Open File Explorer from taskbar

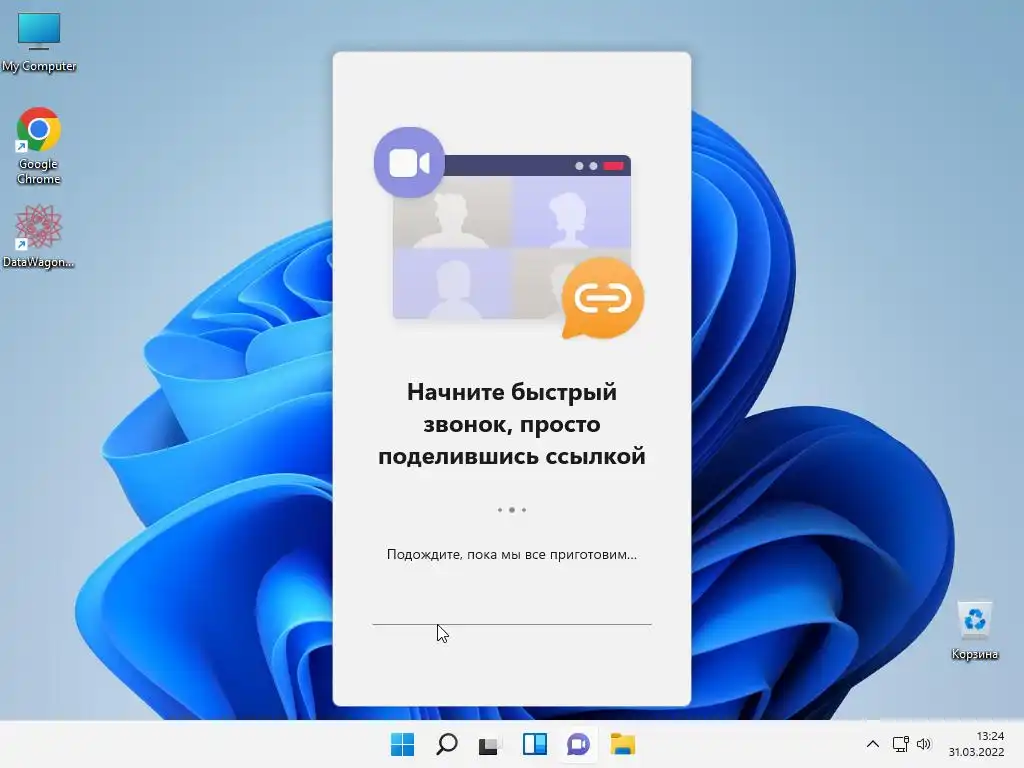(623, 744)
